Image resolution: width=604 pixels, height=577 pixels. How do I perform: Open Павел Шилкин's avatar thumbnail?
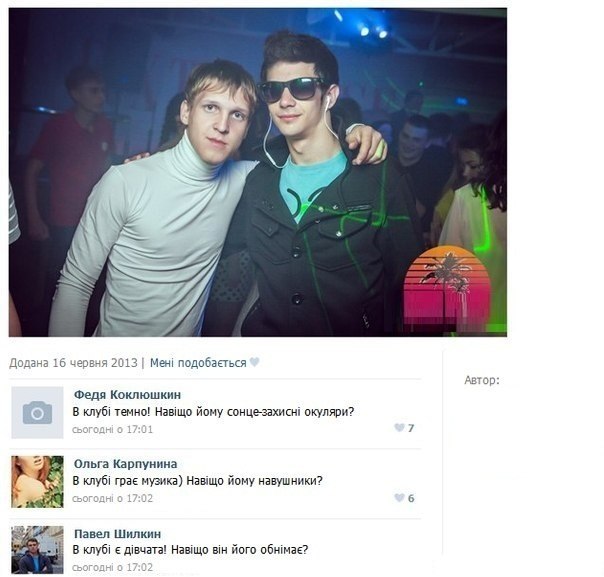pos(37,550)
